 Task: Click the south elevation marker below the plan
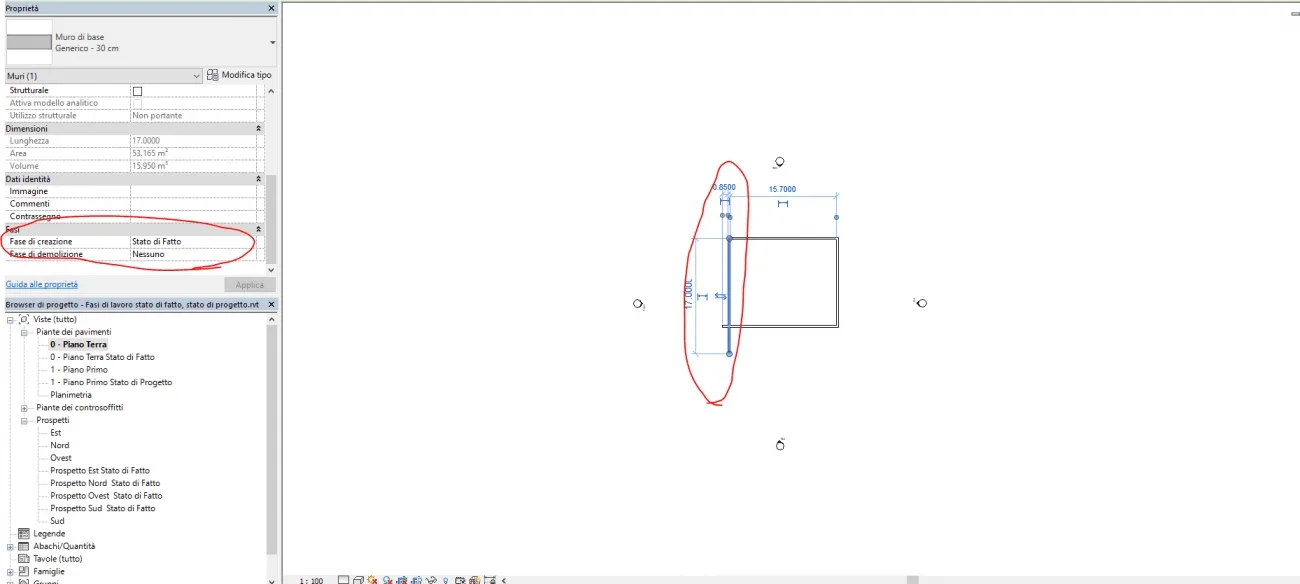(780, 444)
